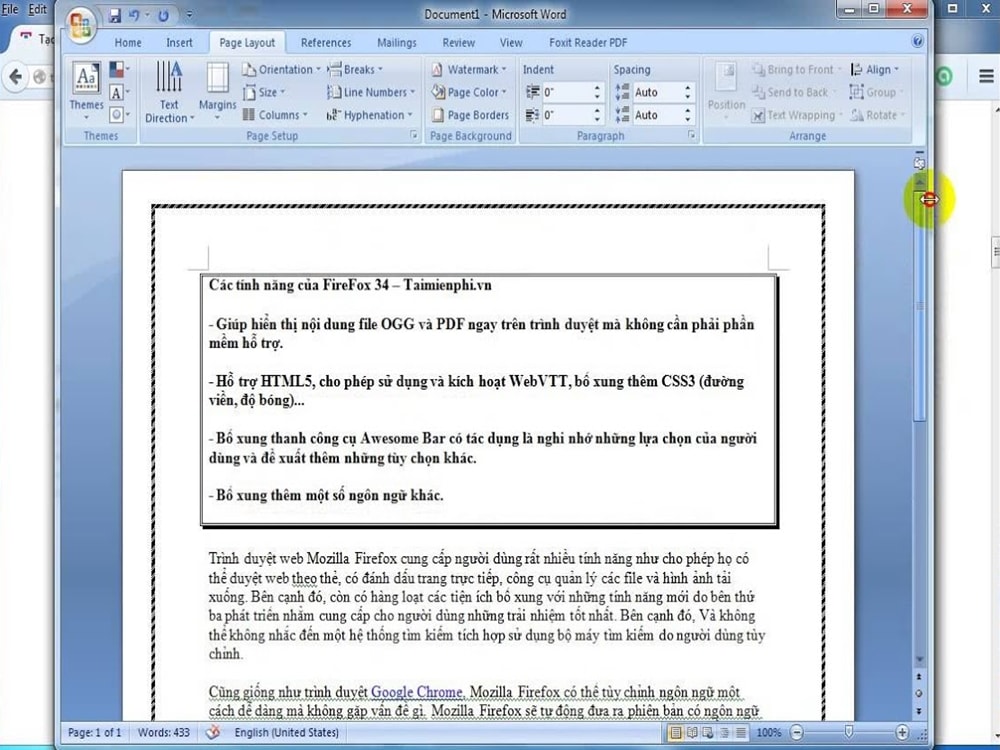Screen dimensions: 1000x750
Task: Go to next page button
Action: [919, 710]
